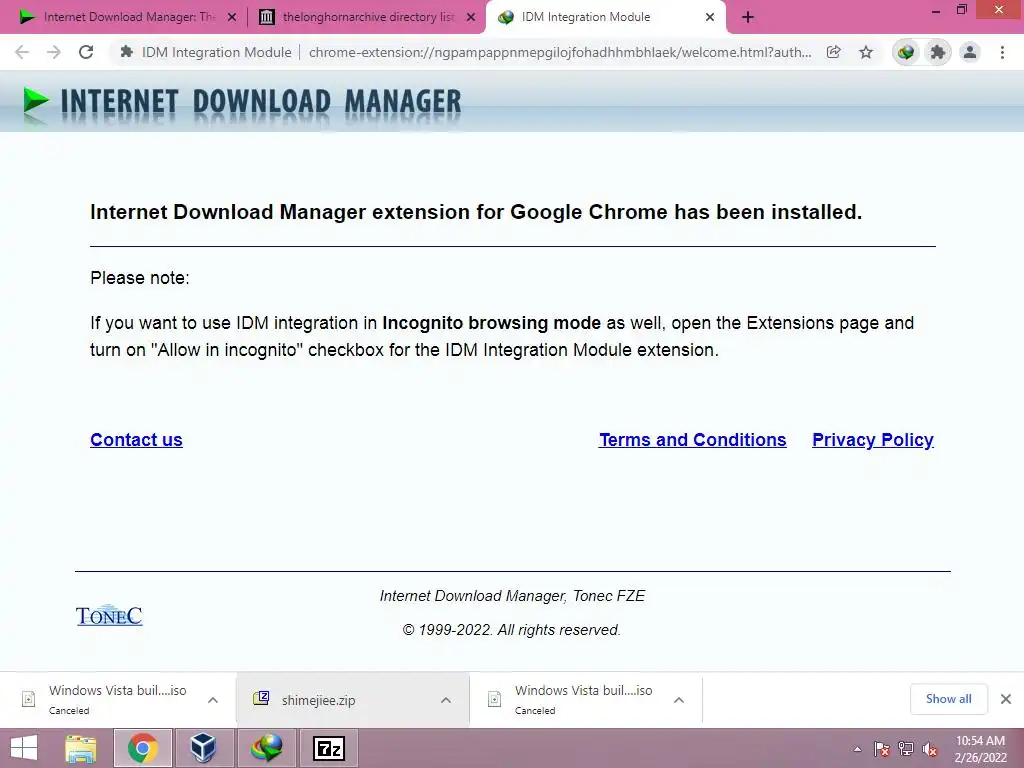Image resolution: width=1024 pixels, height=768 pixels.
Task: Open the Windows Start menu
Action: (24, 748)
